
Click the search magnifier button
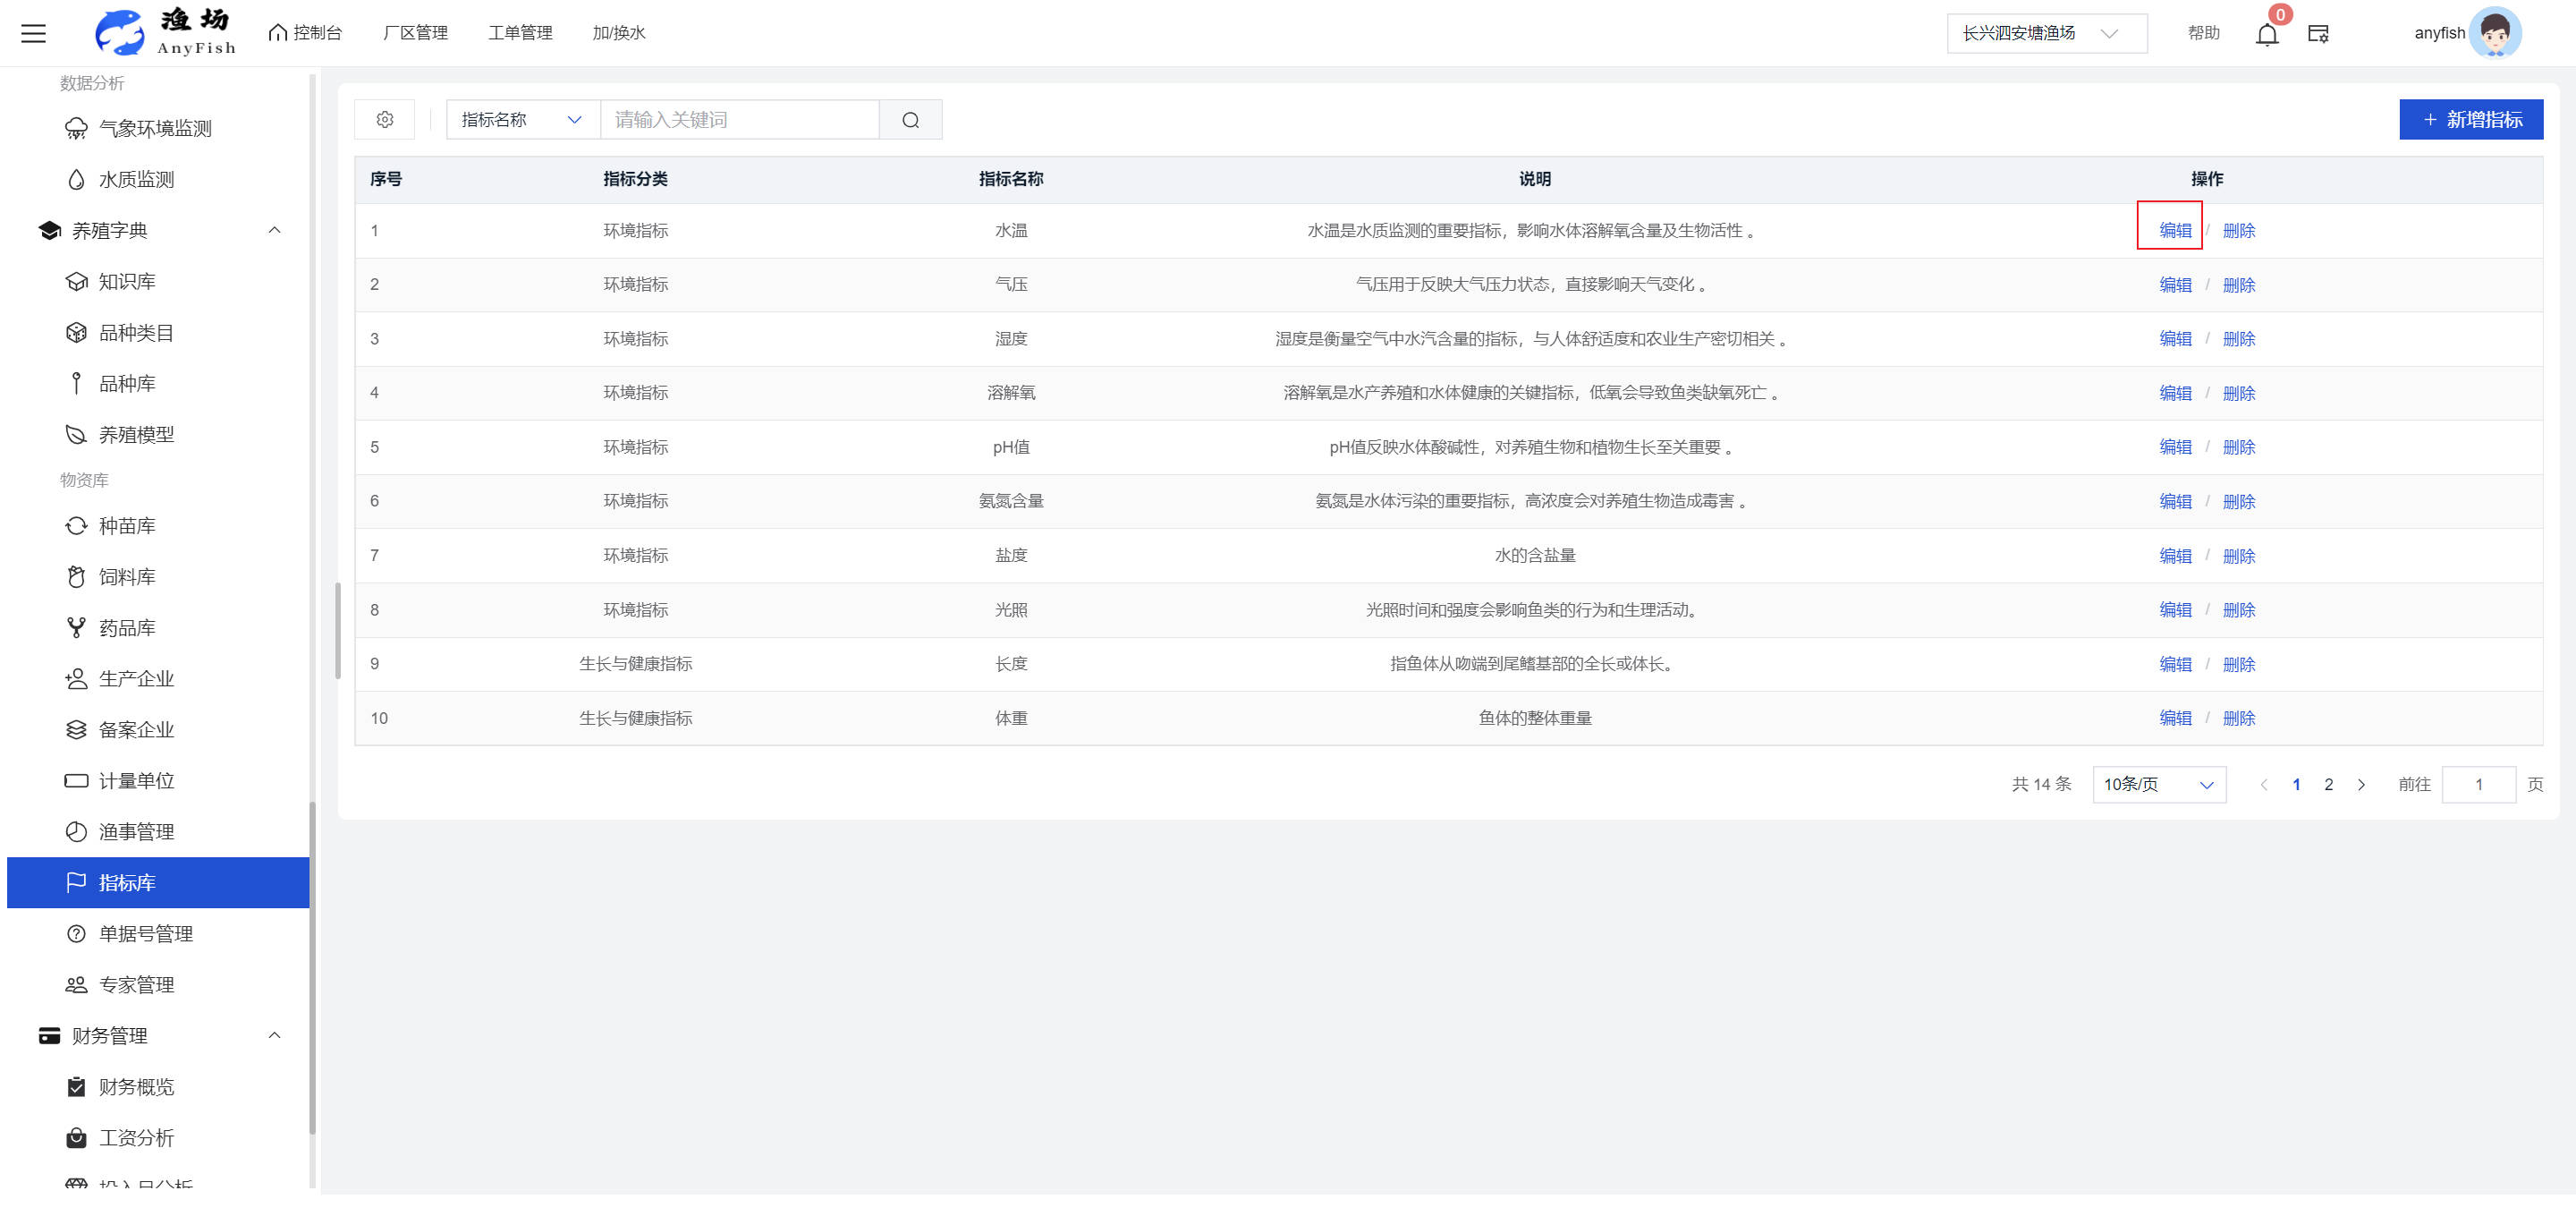910,120
